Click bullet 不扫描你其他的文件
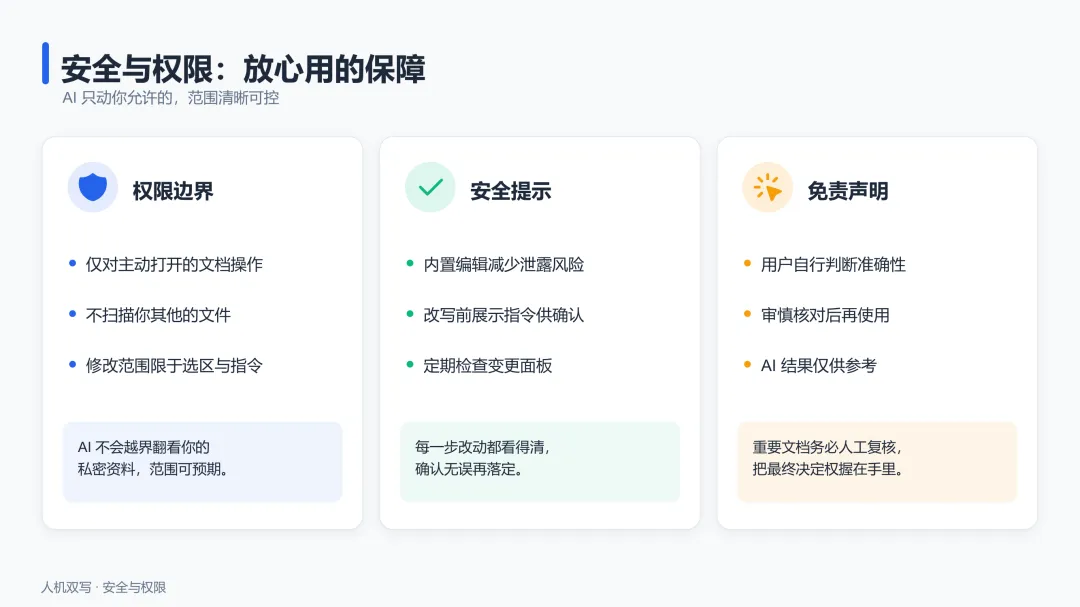 coord(158,315)
